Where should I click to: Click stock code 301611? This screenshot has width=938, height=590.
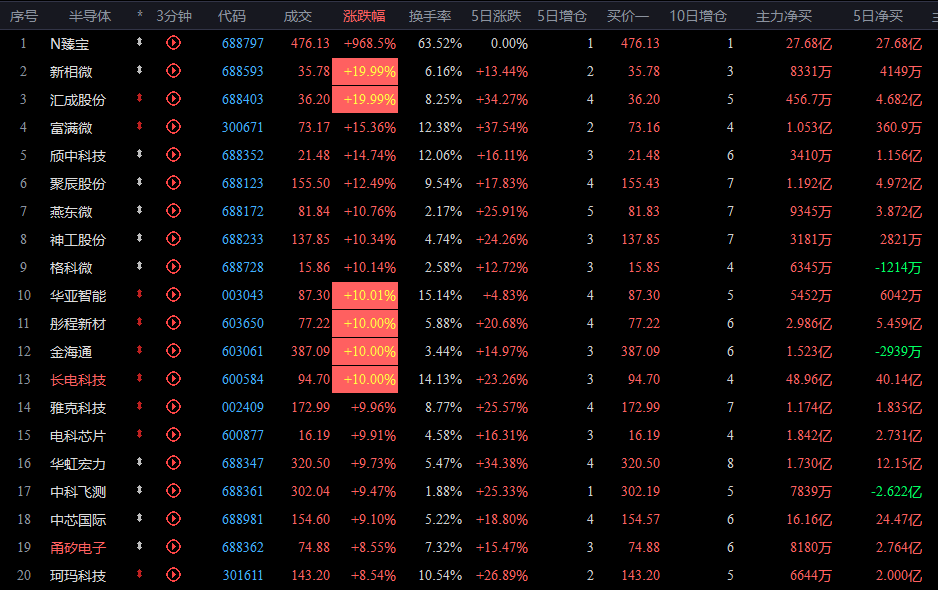pos(242,576)
